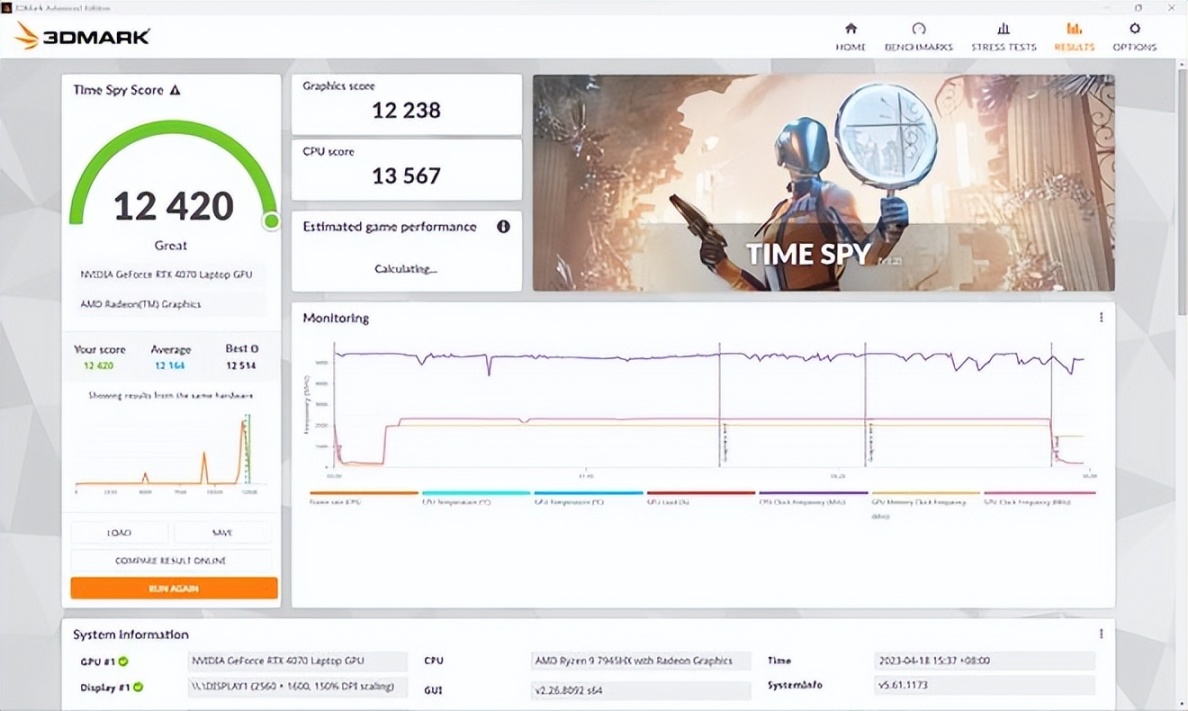Select the Results section
This screenshot has height=711, width=1188.
coord(1074,36)
